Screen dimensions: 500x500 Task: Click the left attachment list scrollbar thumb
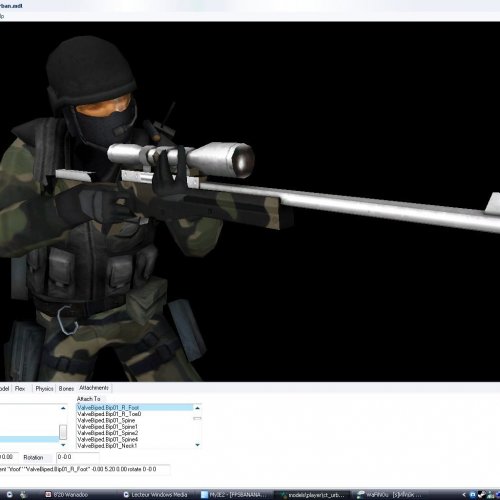point(63,432)
